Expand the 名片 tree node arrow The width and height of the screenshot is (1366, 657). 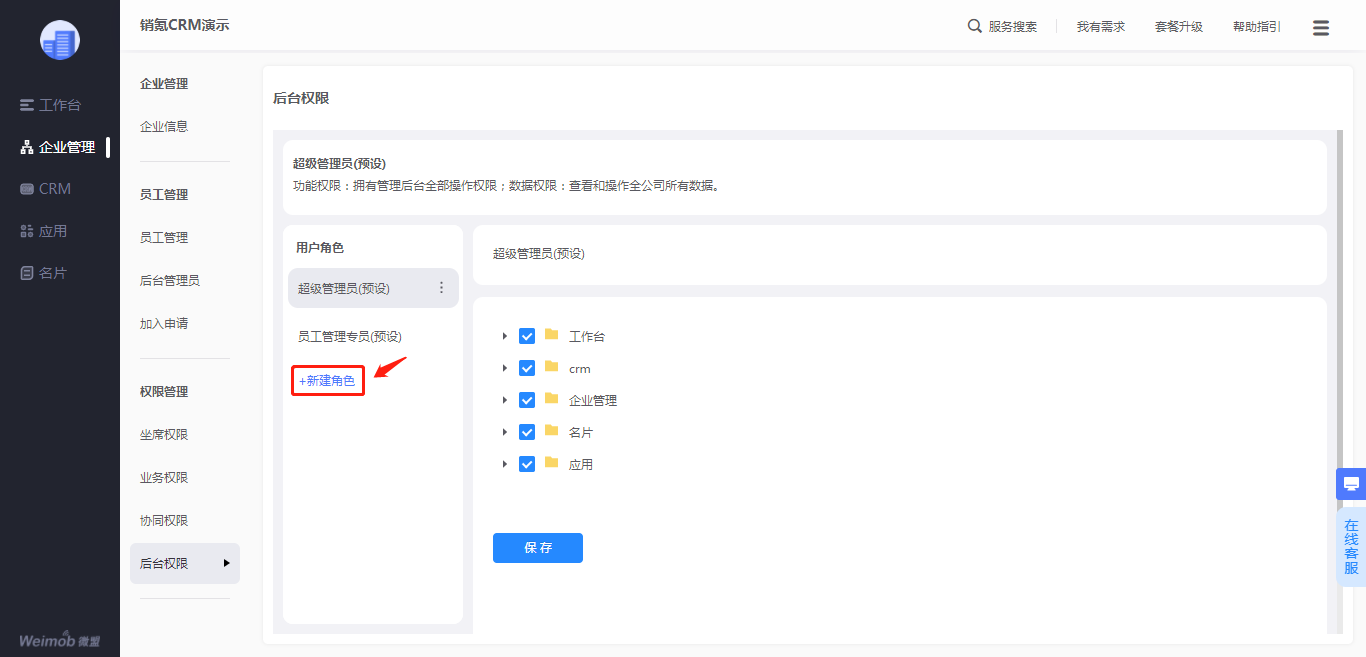click(505, 432)
